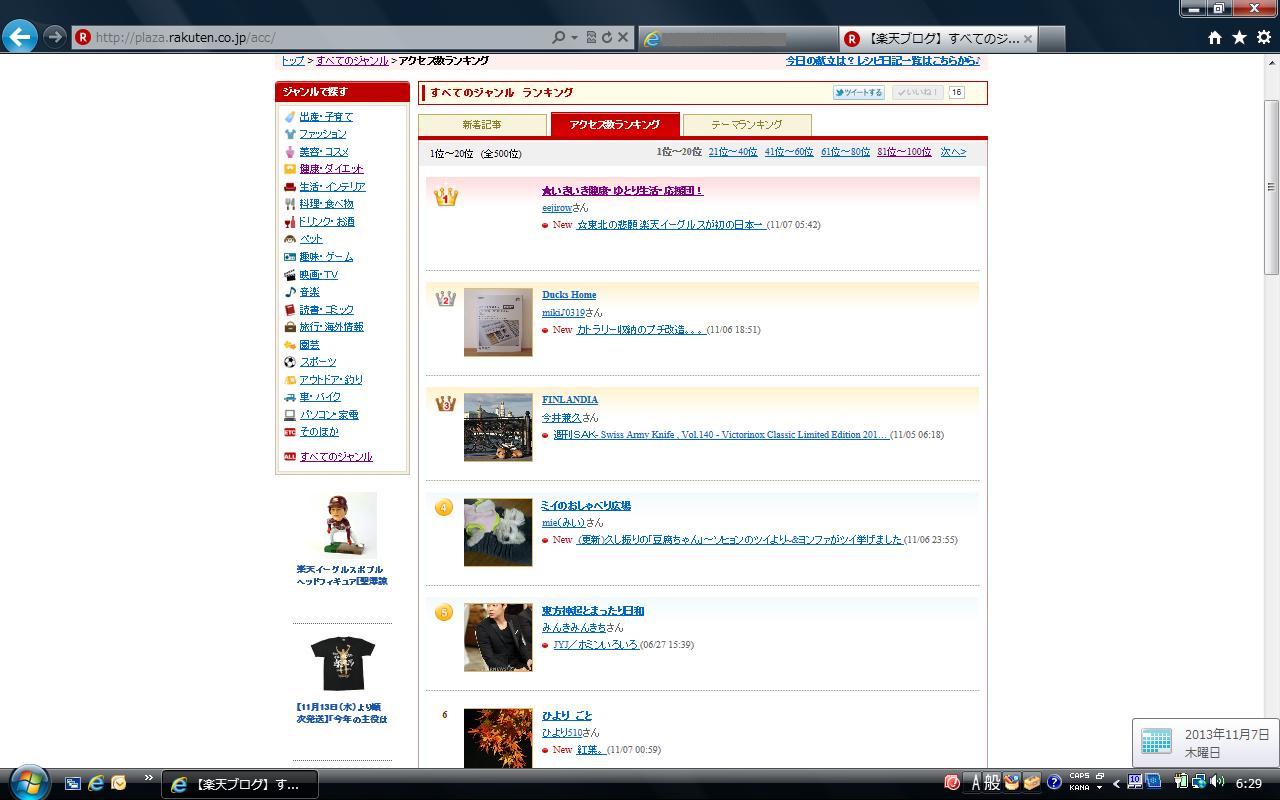Click the IME help question mark icon
The height and width of the screenshot is (800, 1280).
[1054, 782]
